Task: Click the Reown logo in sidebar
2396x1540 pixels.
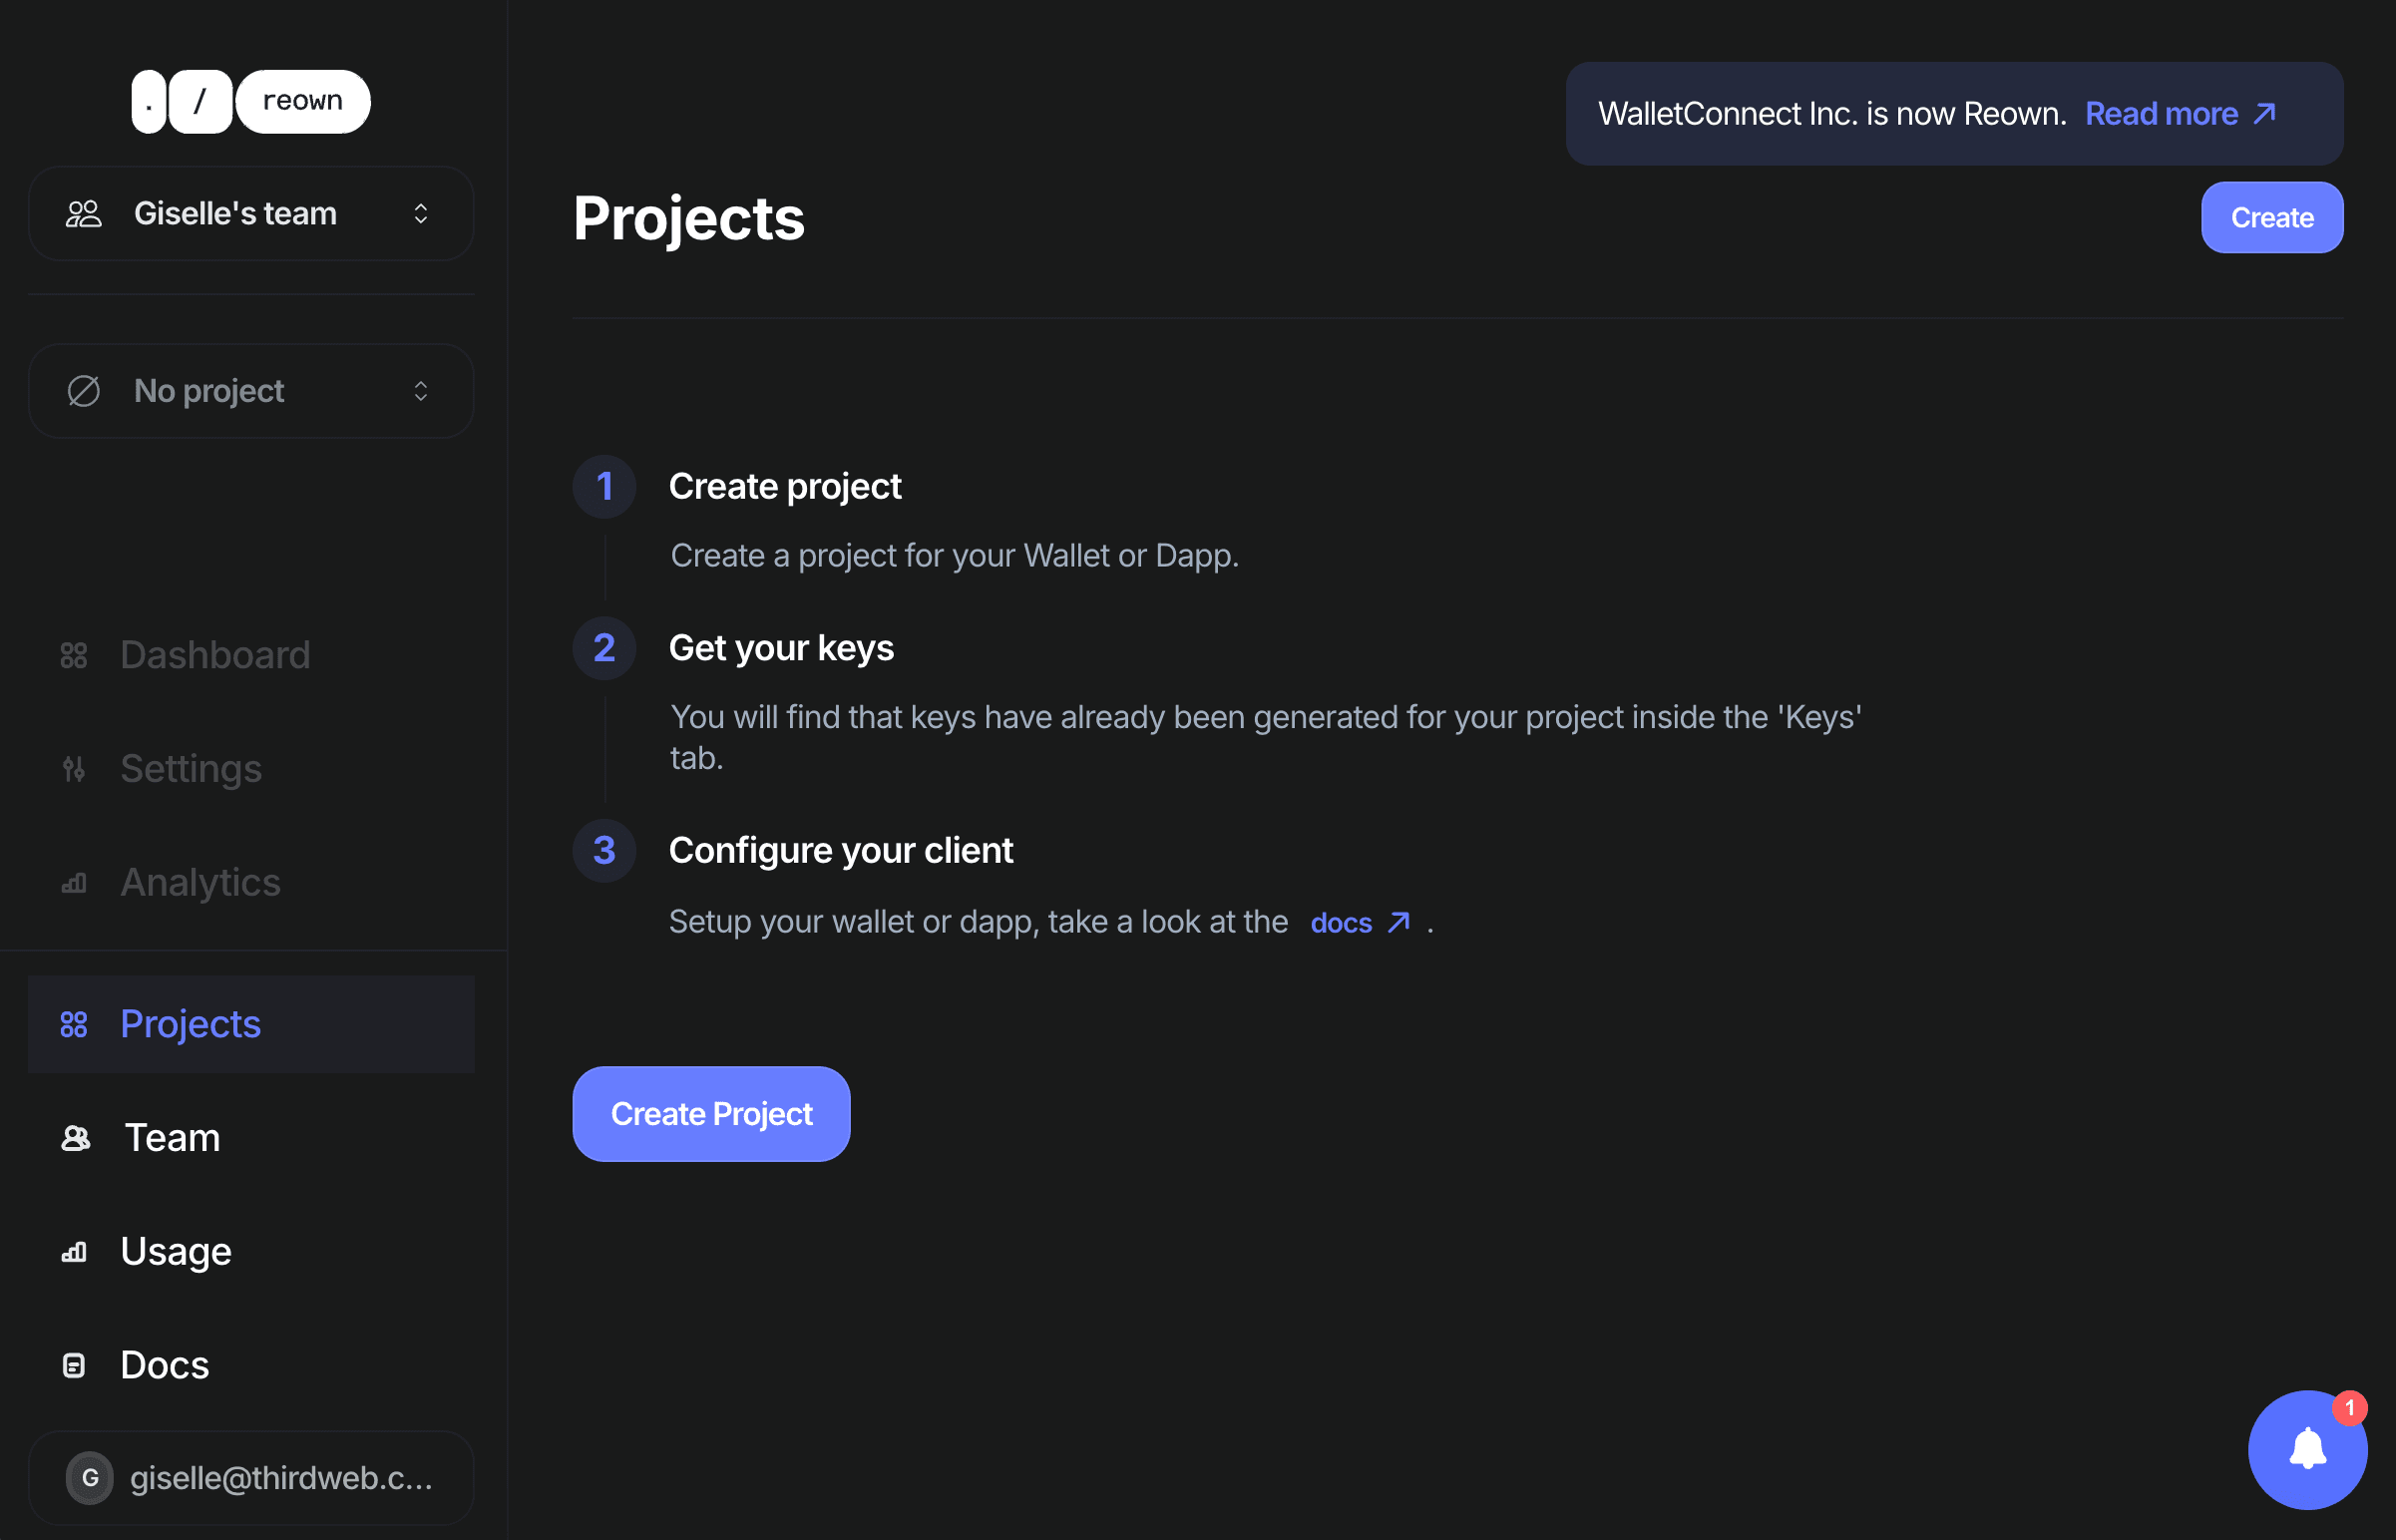Action: click(x=251, y=101)
